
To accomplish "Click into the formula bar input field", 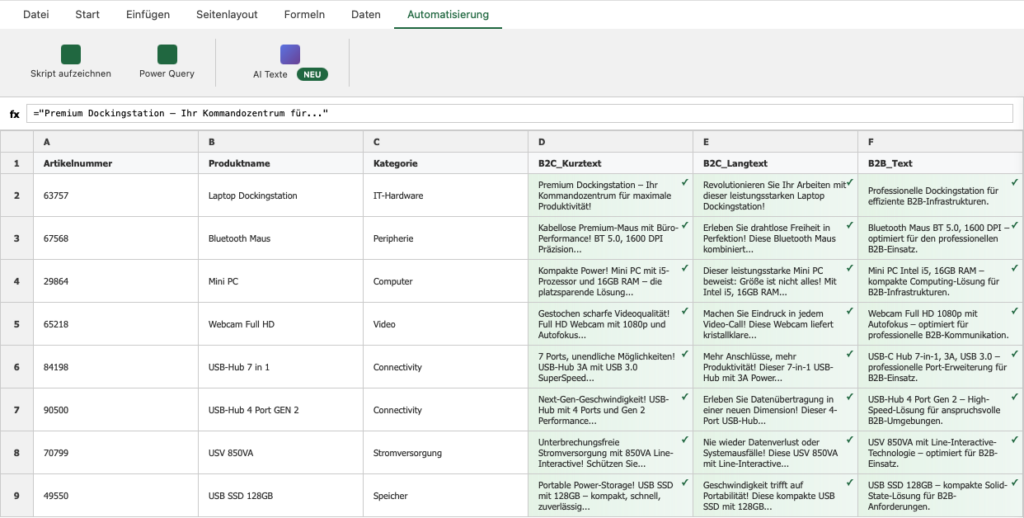I will point(520,114).
